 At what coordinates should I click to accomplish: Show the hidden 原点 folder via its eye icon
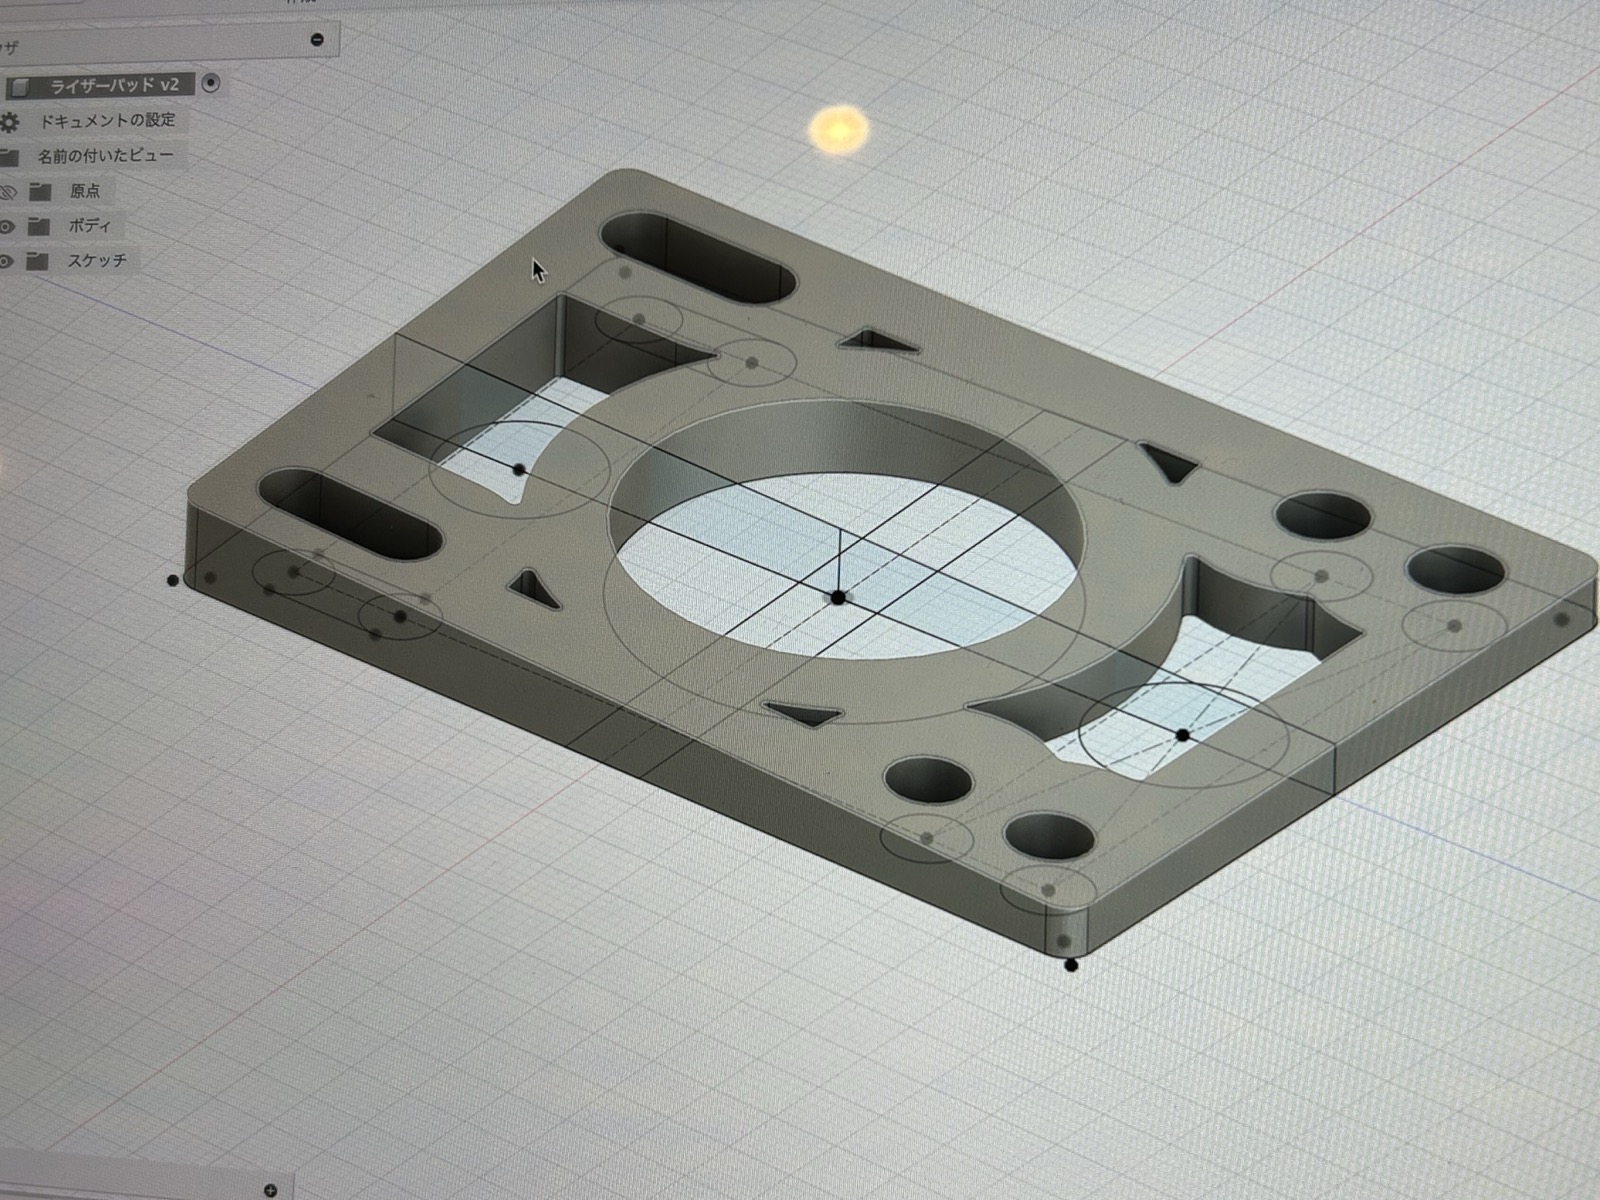[8, 192]
